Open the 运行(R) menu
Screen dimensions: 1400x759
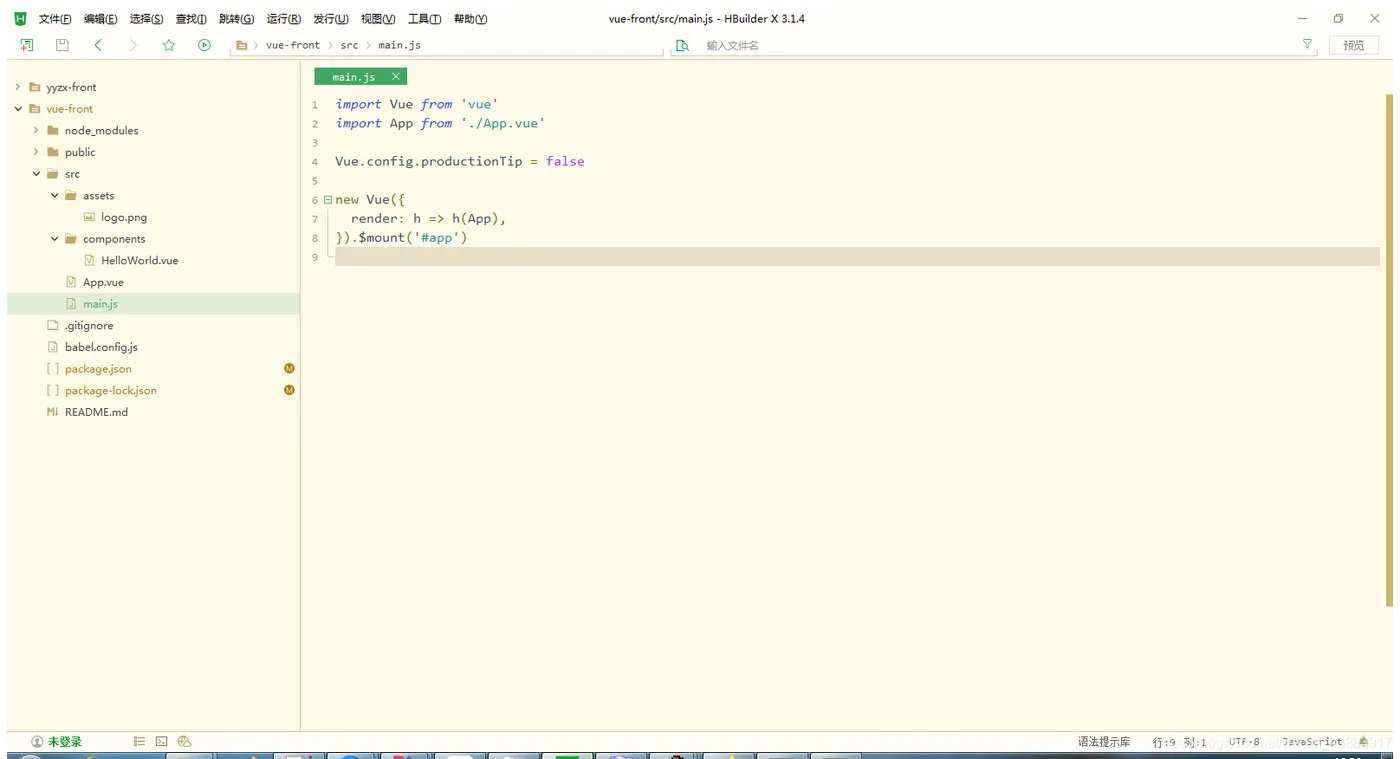coord(283,19)
